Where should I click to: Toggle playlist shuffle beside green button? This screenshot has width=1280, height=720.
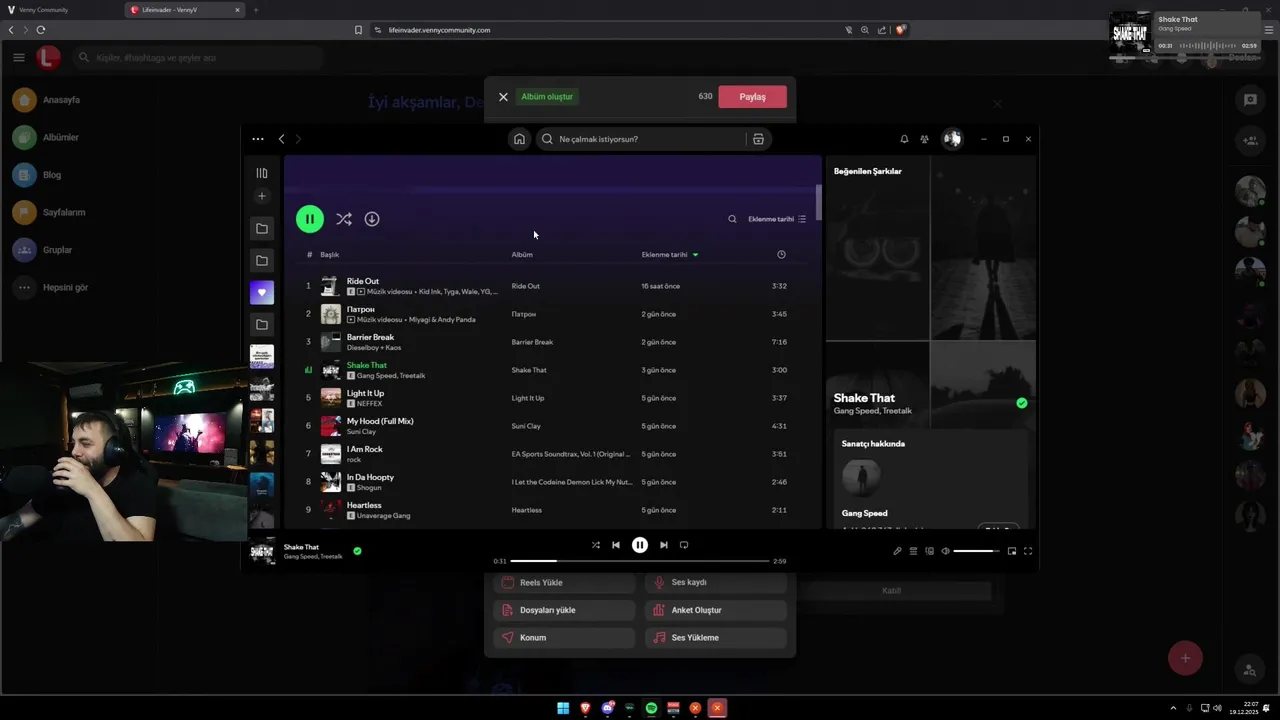pos(343,219)
